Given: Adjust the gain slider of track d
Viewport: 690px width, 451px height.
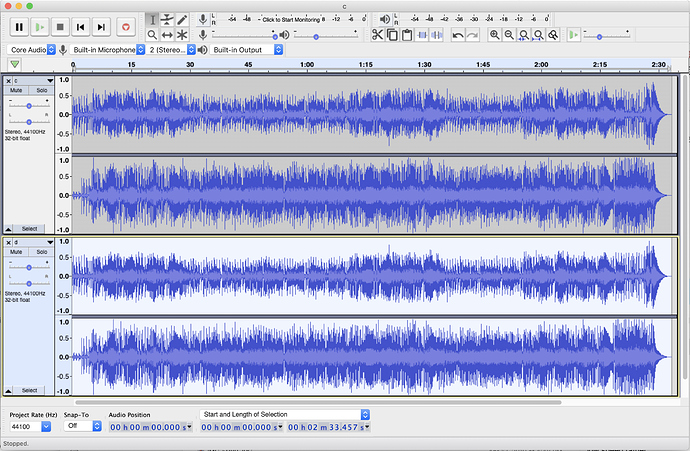Looking at the screenshot, I should 29,267.
